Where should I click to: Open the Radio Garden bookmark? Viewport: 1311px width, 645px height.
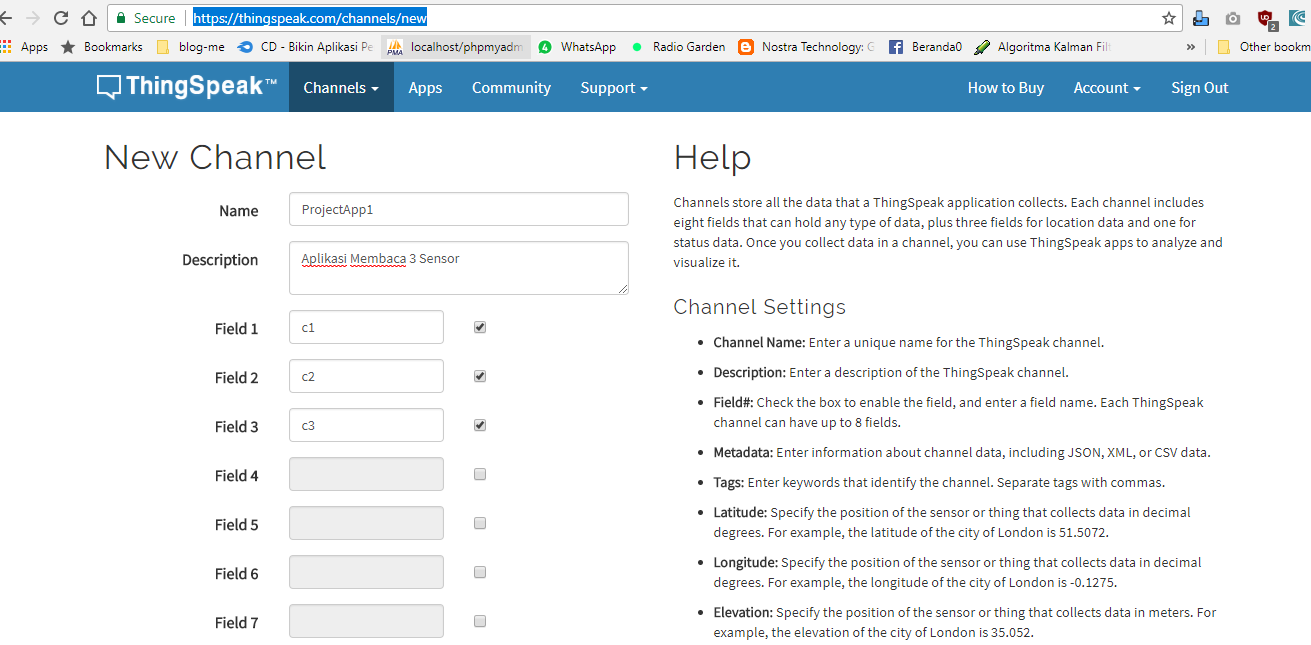678,47
